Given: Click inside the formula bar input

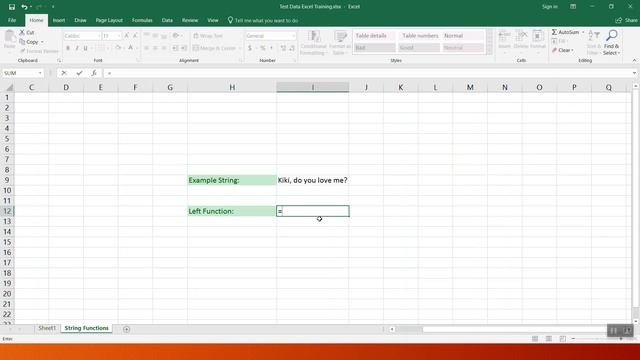Looking at the screenshot, I should click(367, 73).
